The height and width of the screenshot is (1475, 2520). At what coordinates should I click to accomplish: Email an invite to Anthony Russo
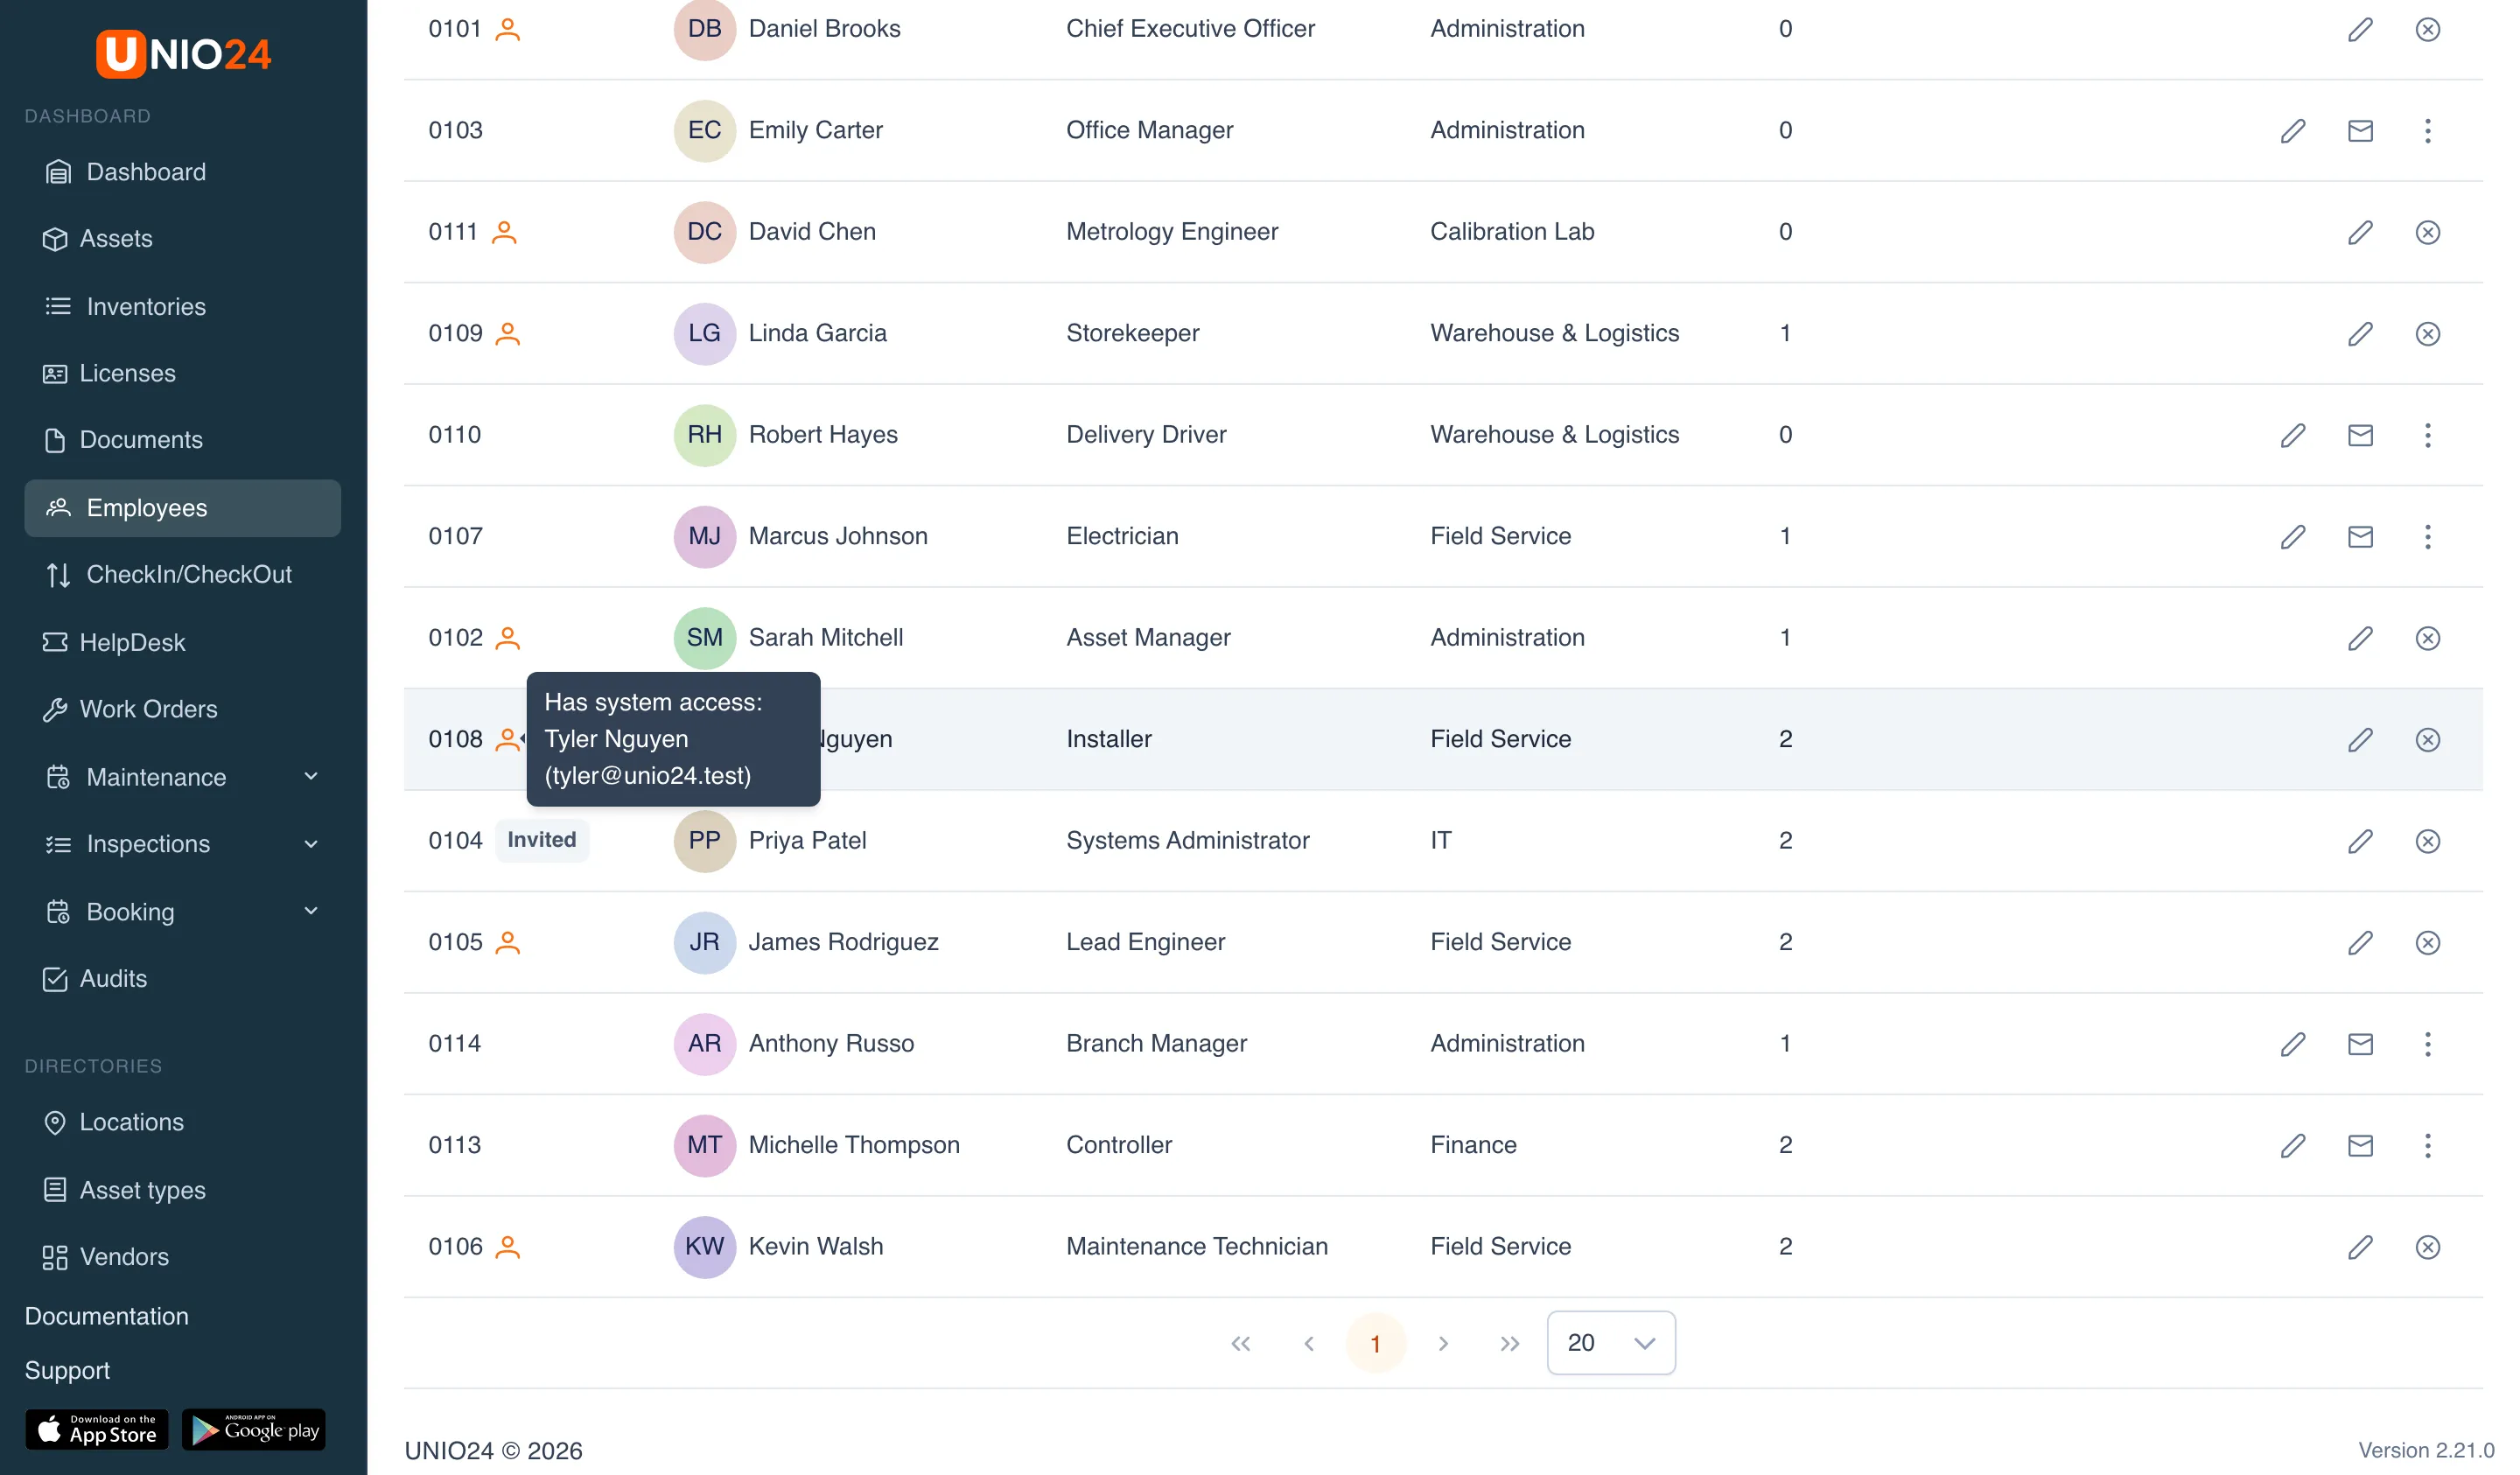pos(2360,1044)
